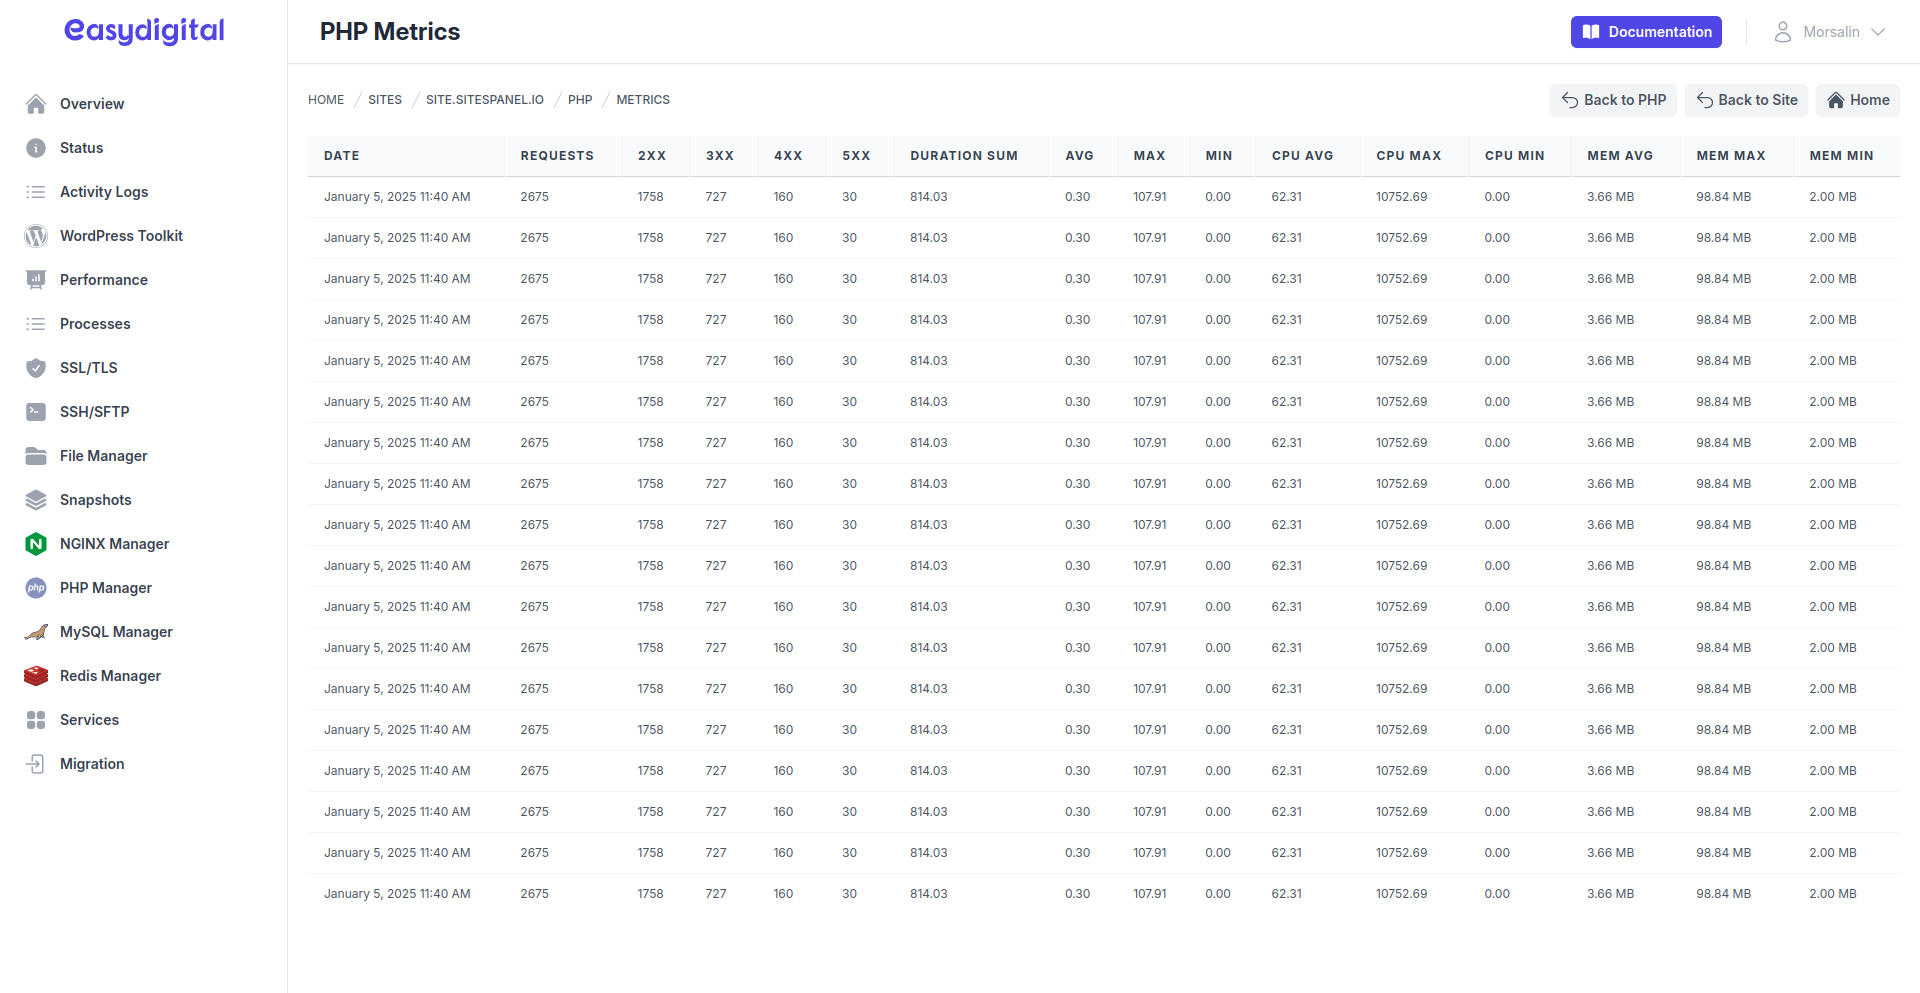
Task: Open the File Manager folder icon
Action: coord(36,456)
